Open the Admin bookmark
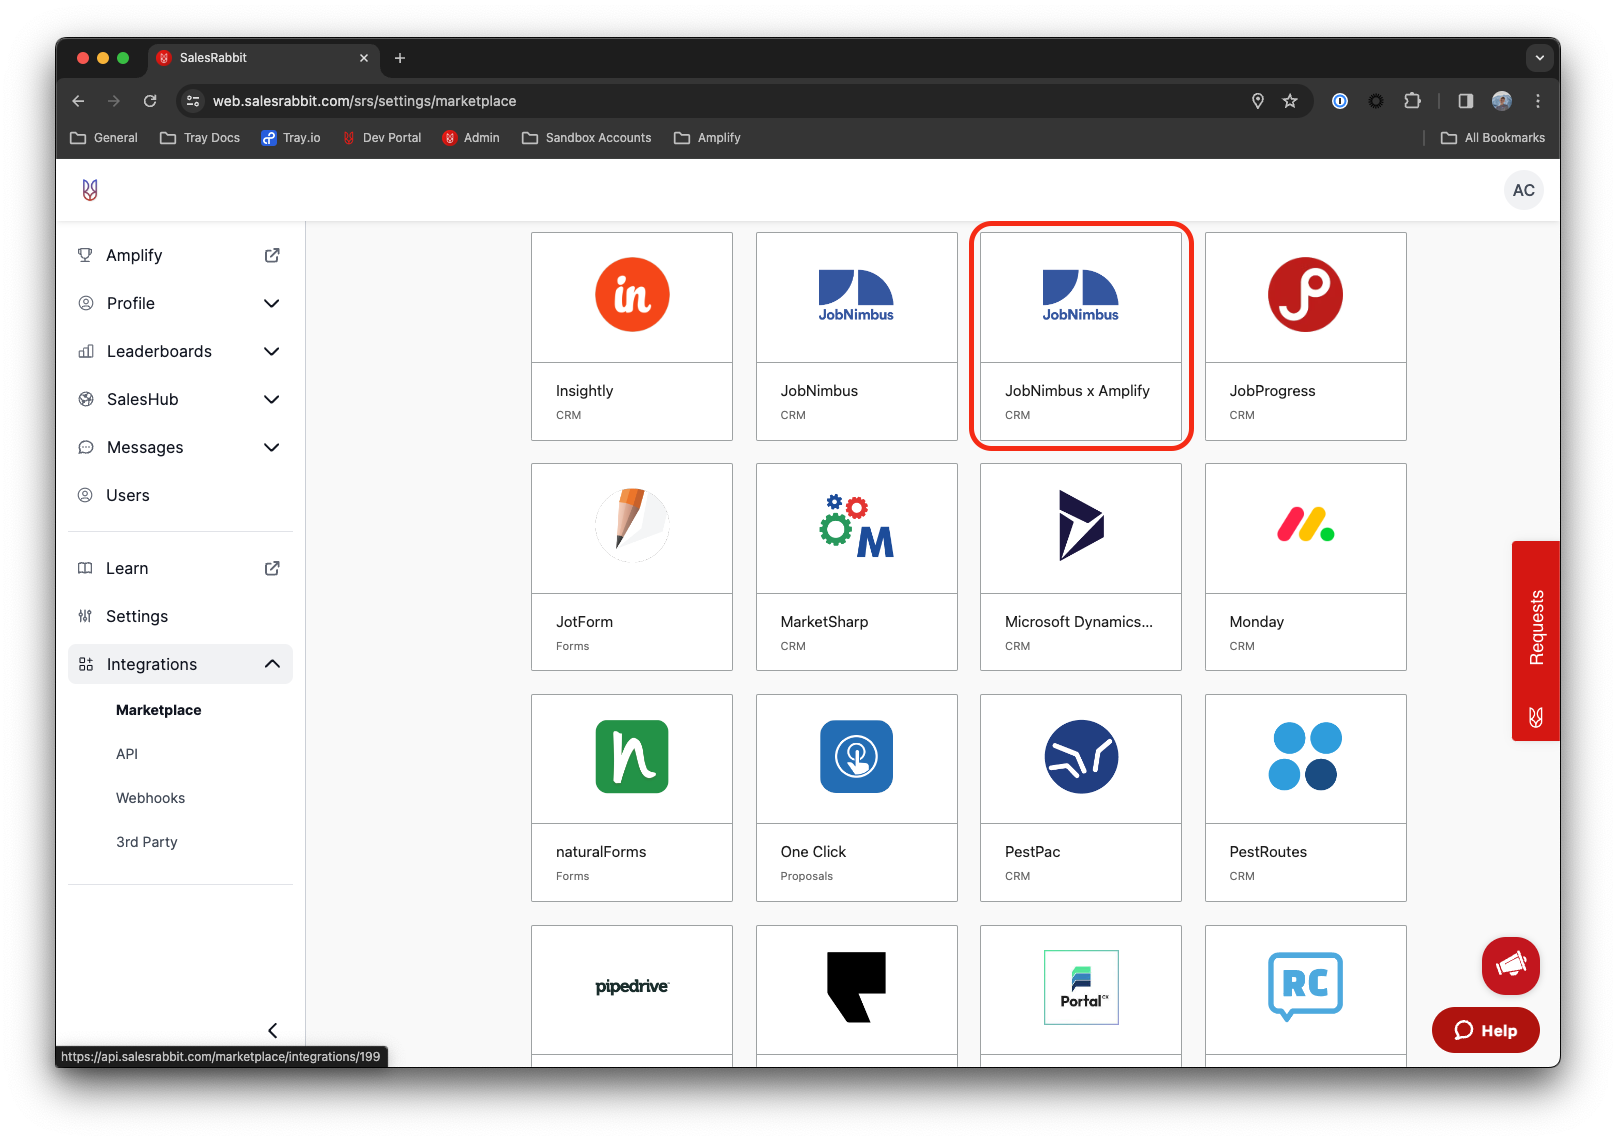 tap(471, 138)
